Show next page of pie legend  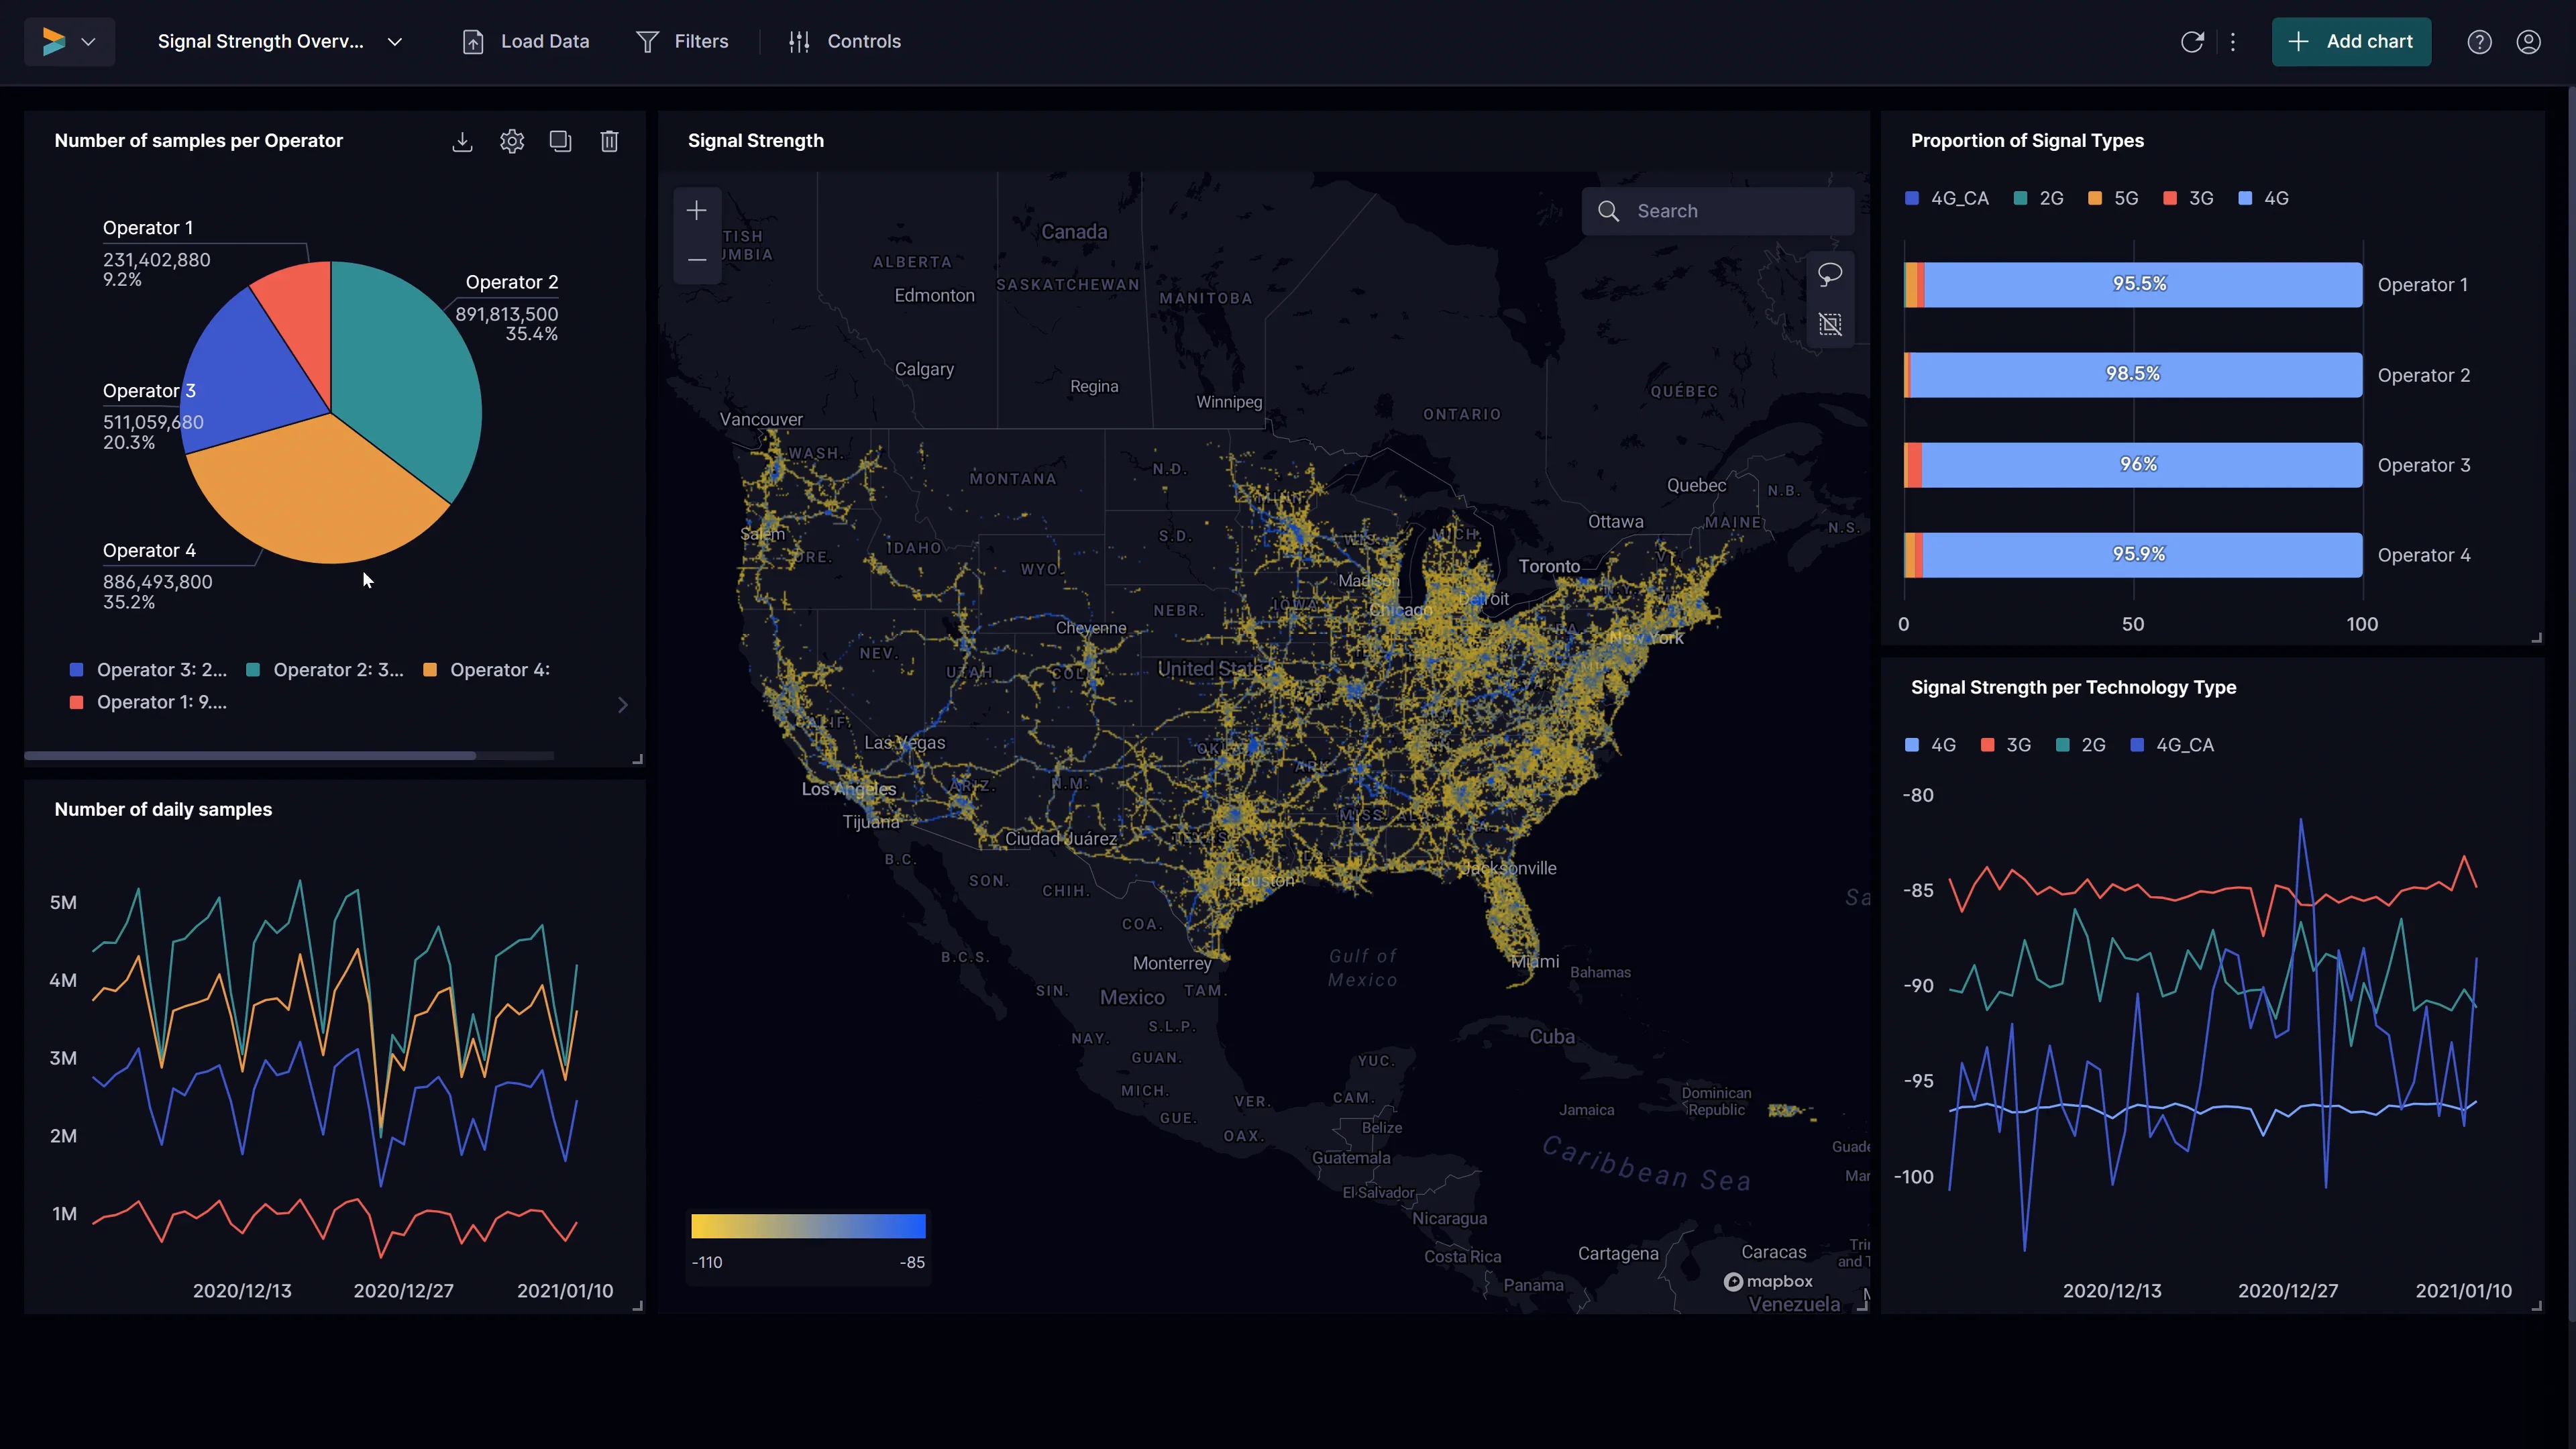click(623, 705)
